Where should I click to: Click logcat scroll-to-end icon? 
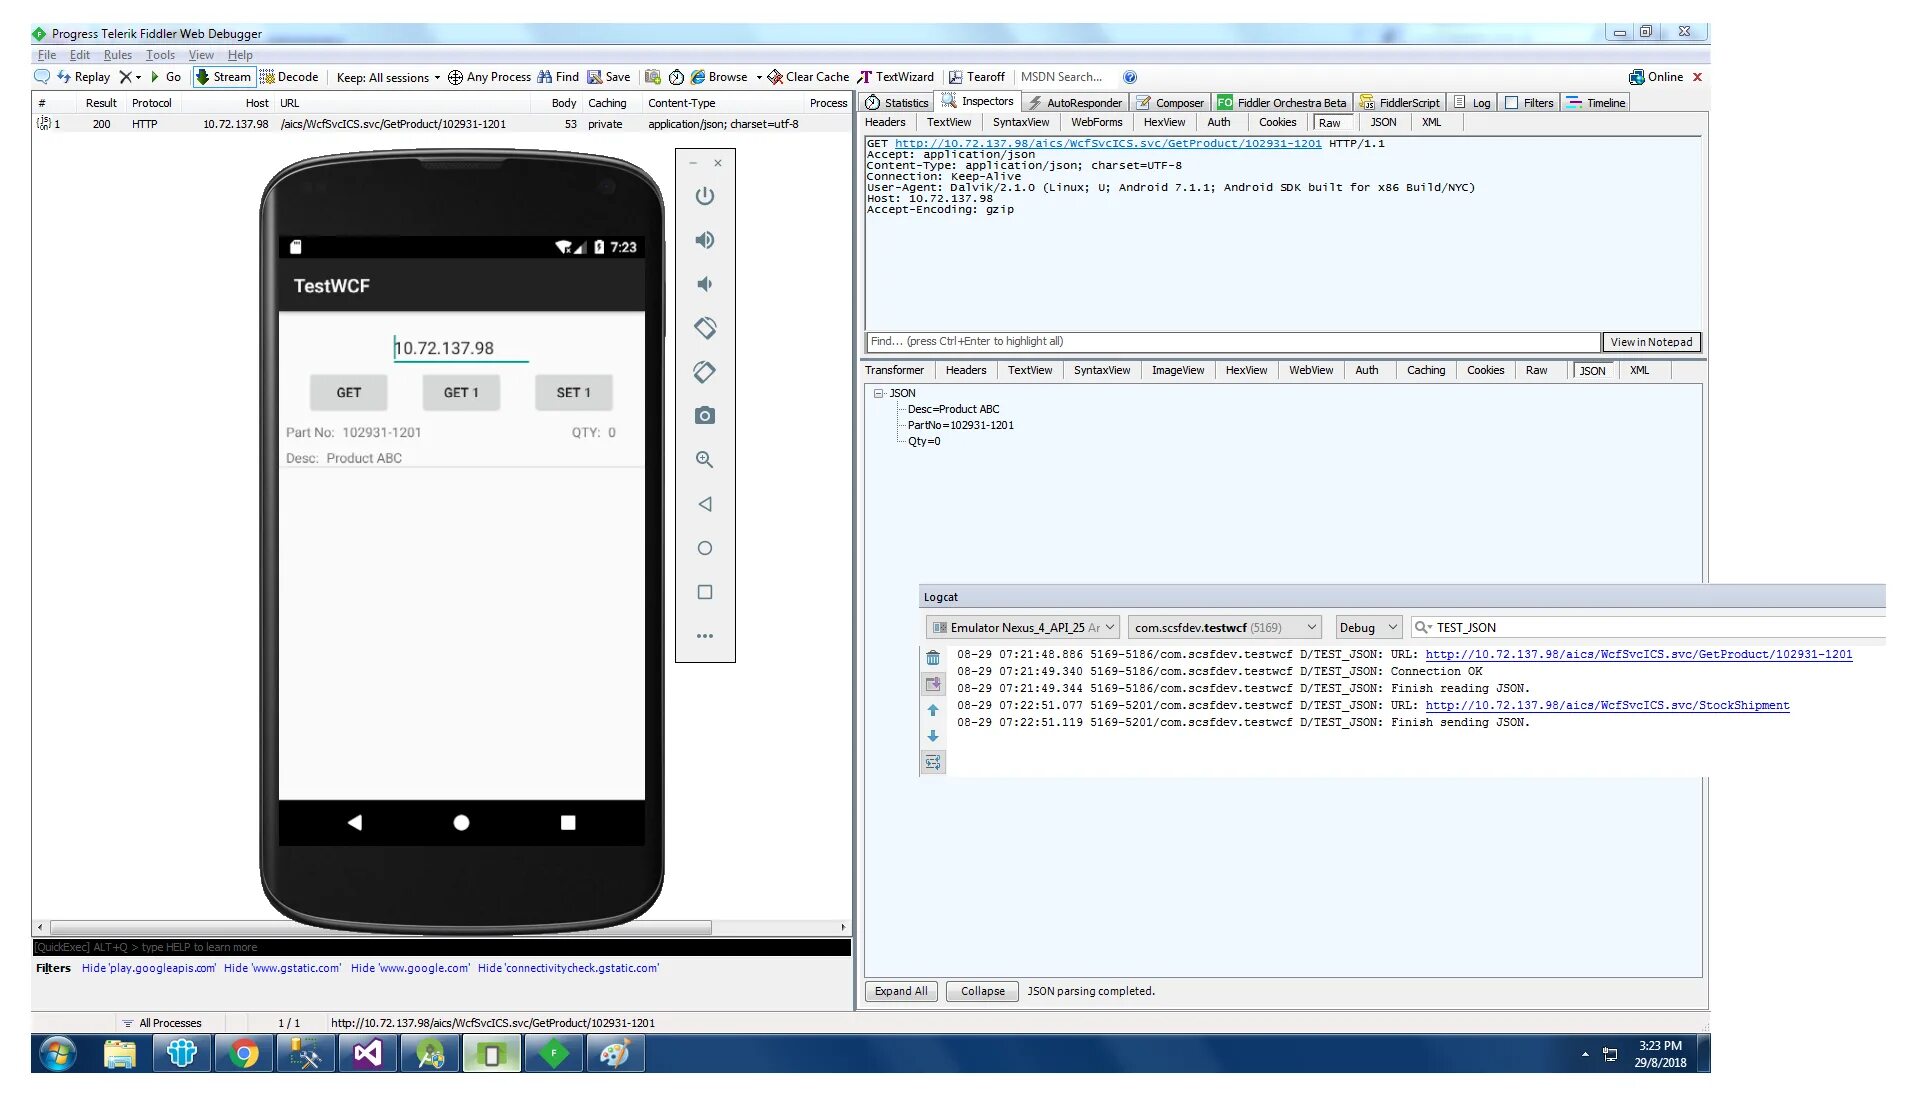[x=933, y=684]
